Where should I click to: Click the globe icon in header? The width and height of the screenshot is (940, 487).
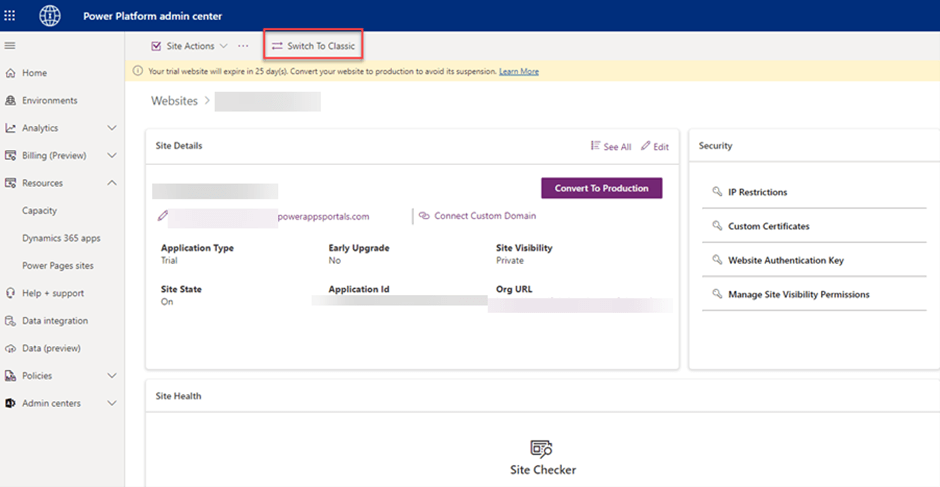tap(50, 16)
